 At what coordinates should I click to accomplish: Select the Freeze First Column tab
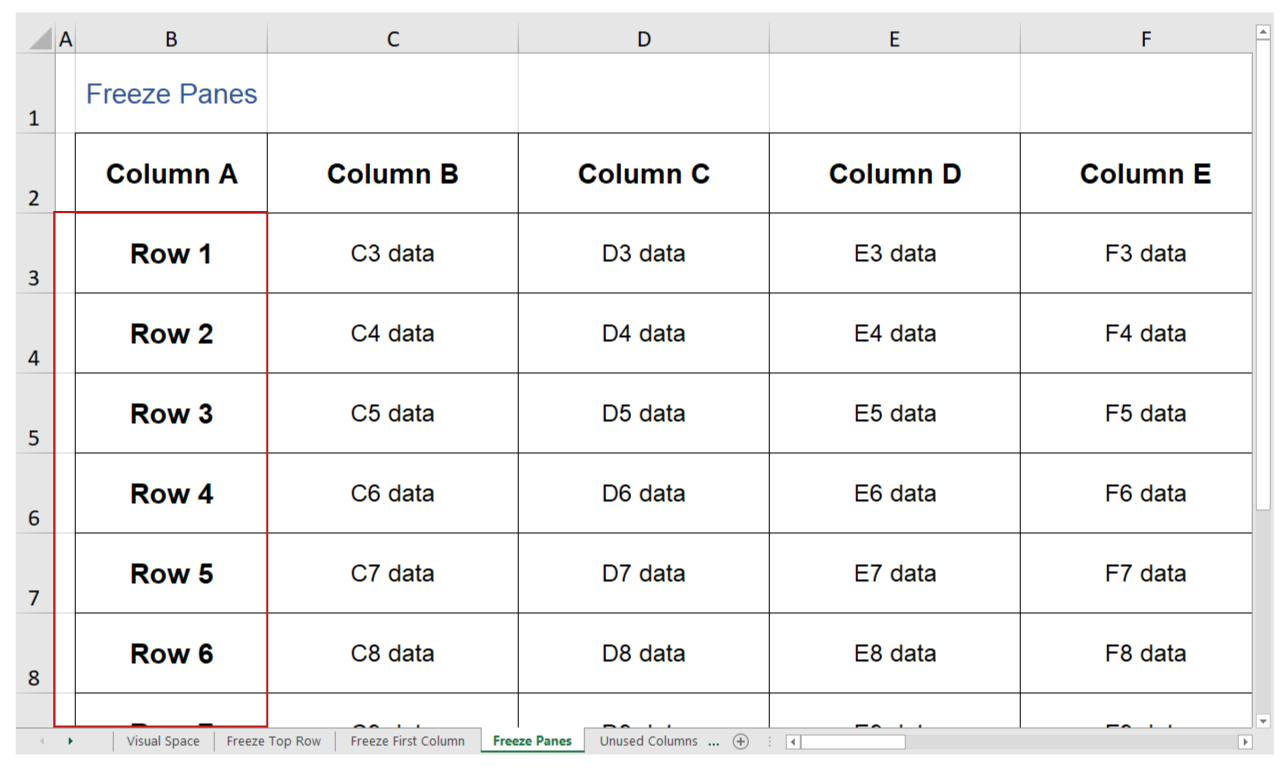click(x=407, y=741)
